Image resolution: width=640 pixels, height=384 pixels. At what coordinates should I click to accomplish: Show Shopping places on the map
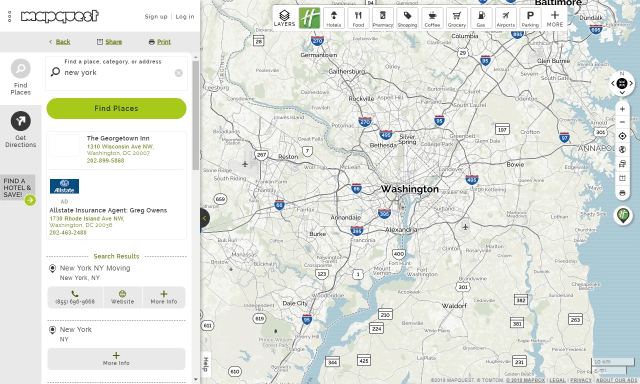tap(407, 18)
